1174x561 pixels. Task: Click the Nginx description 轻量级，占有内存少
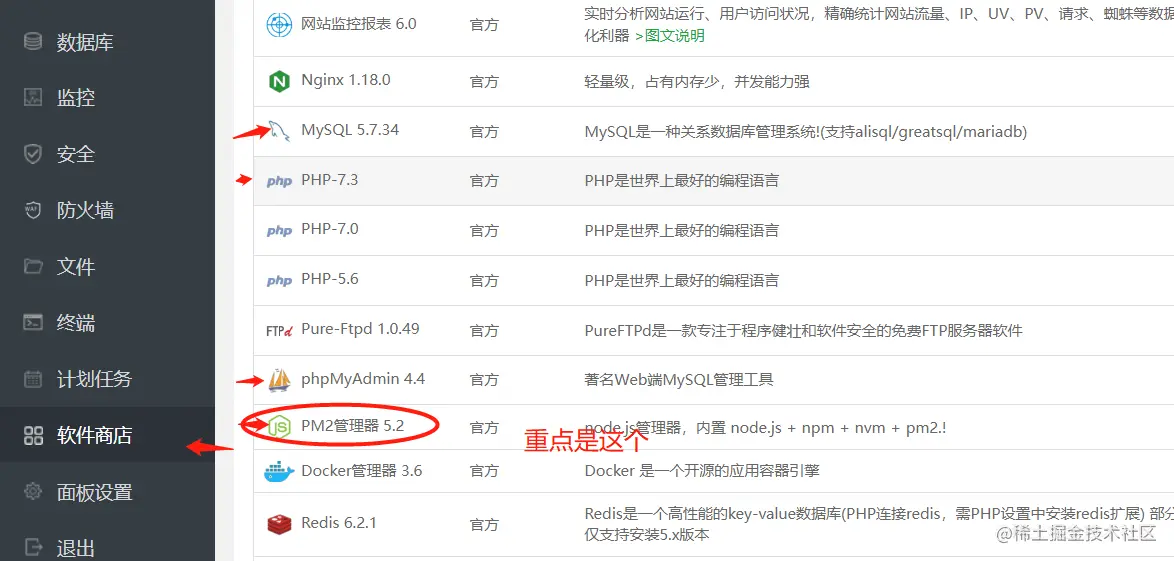pos(697,82)
